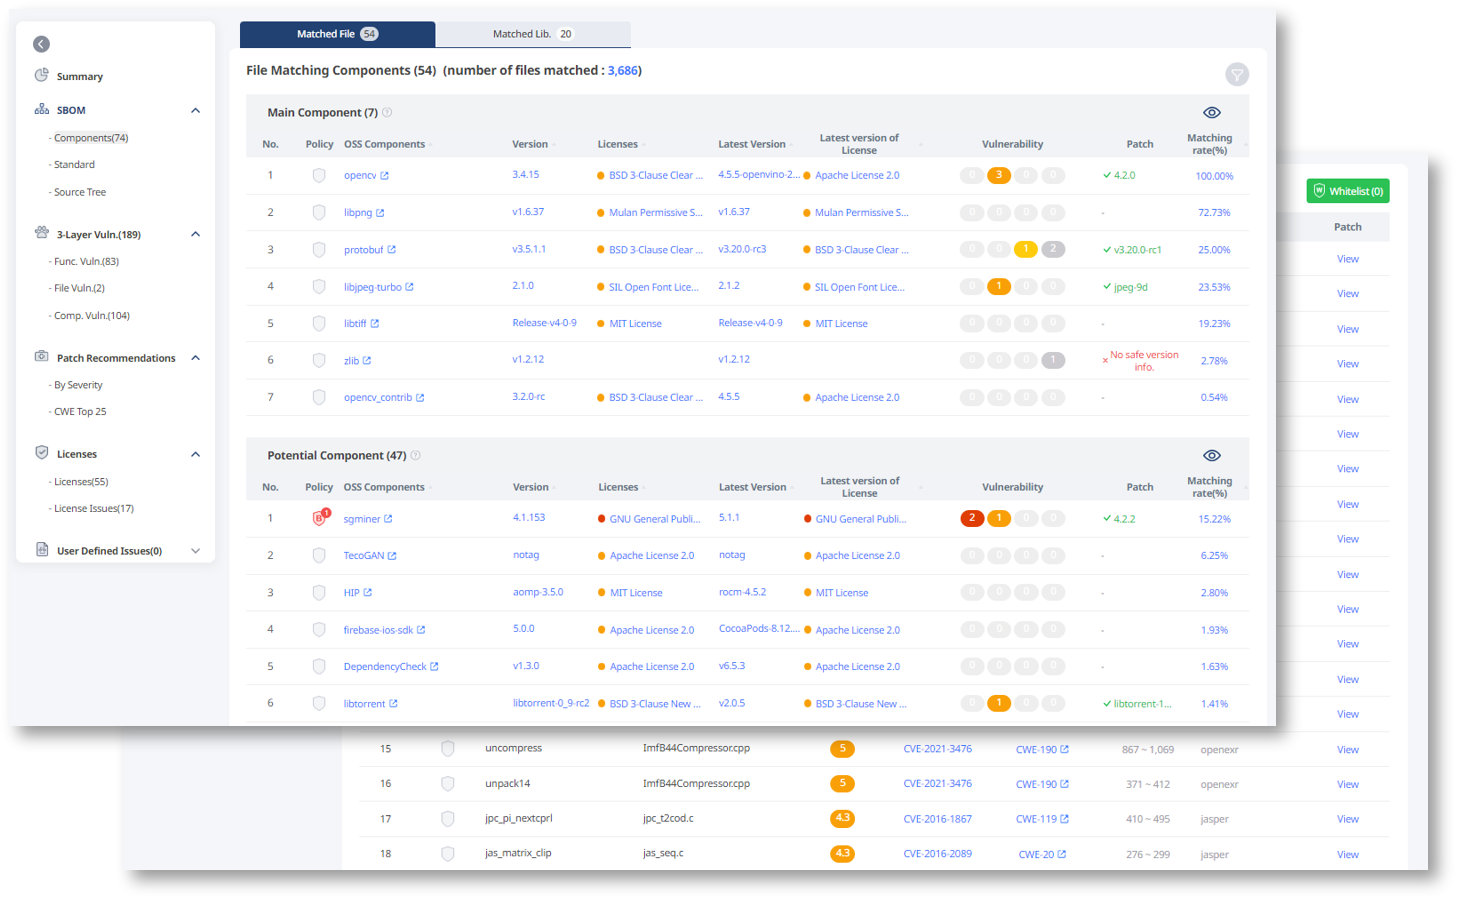Expand the User Defined Issues section
This screenshot has height=899, width=1457.
pyautogui.click(x=195, y=549)
